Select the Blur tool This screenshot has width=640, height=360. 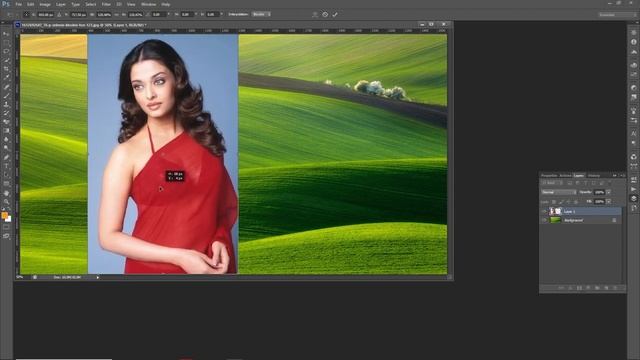coord(6,140)
